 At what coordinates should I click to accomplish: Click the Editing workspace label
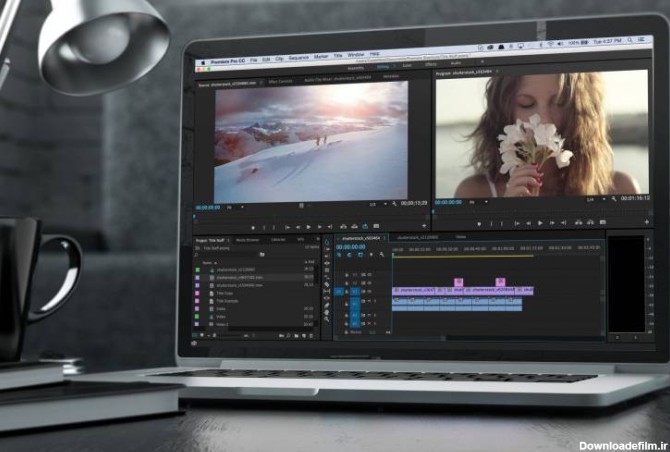[x=383, y=64]
